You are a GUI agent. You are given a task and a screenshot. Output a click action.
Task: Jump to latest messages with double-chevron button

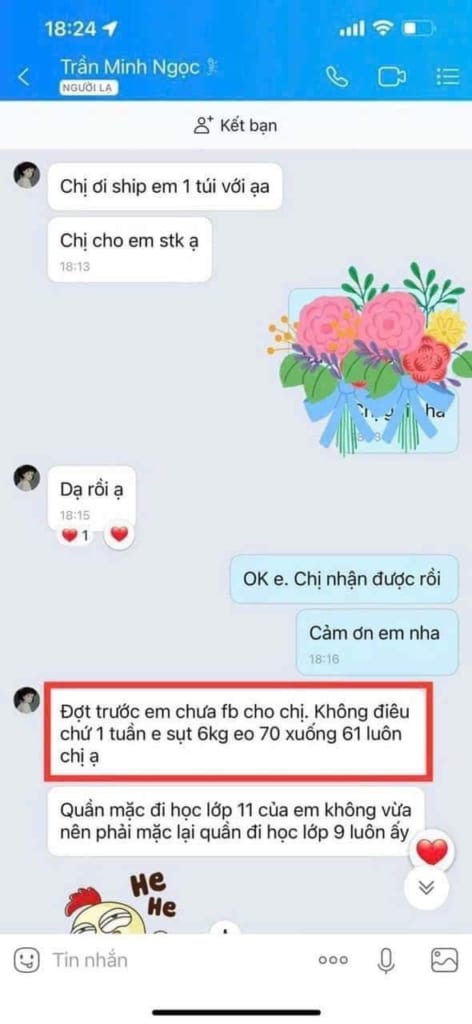[x=427, y=885]
